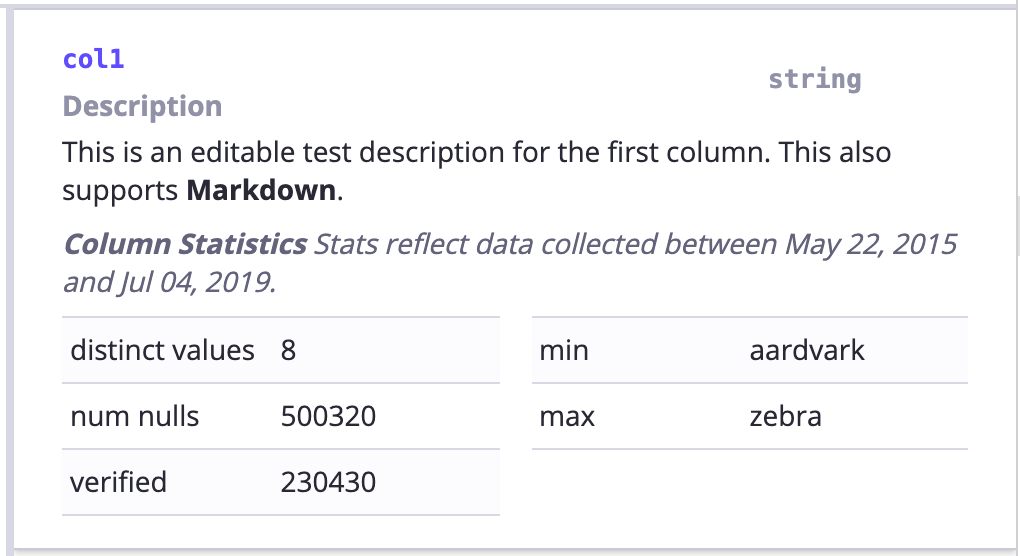Edit the column description text

click(x=477, y=171)
